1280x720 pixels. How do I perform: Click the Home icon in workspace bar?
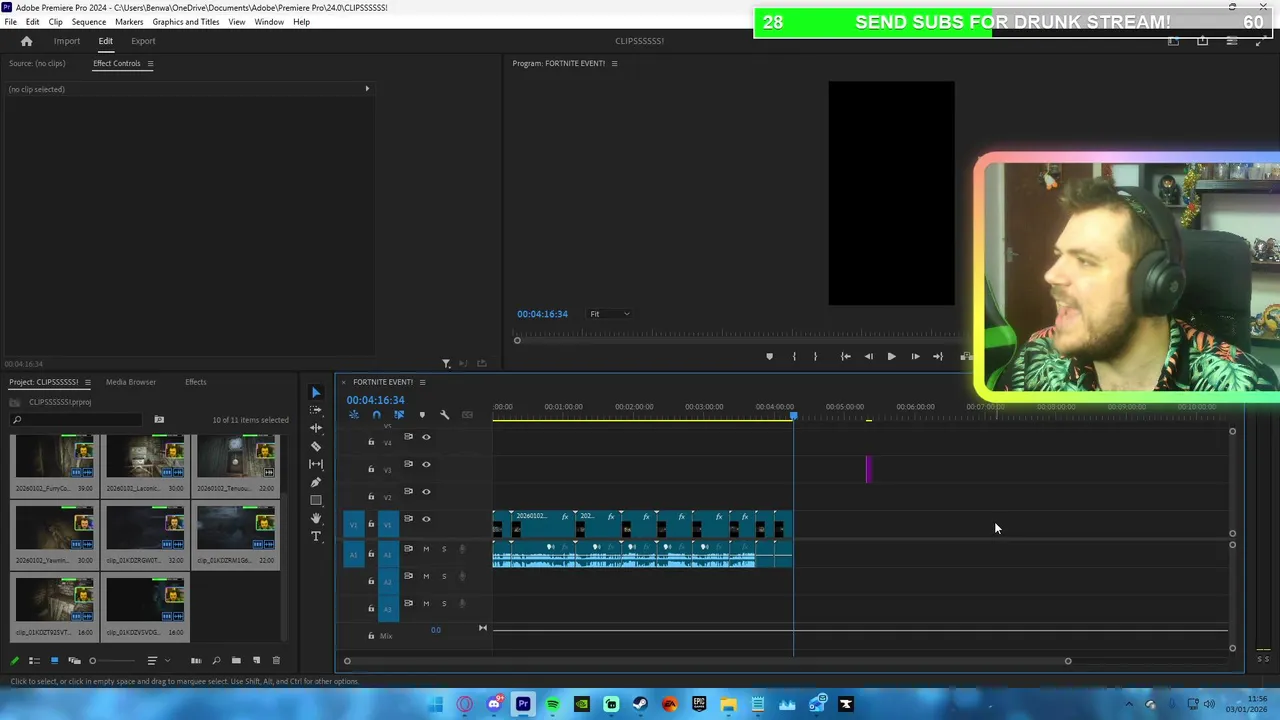[x=27, y=41]
